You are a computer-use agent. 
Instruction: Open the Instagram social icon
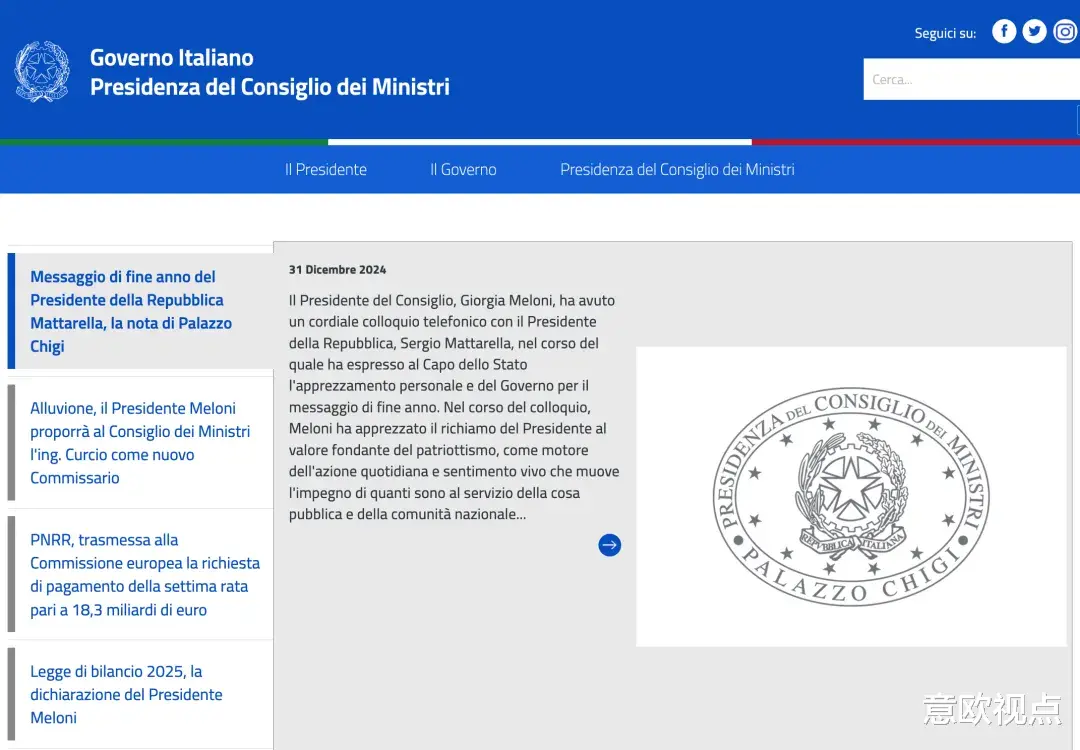(1065, 32)
